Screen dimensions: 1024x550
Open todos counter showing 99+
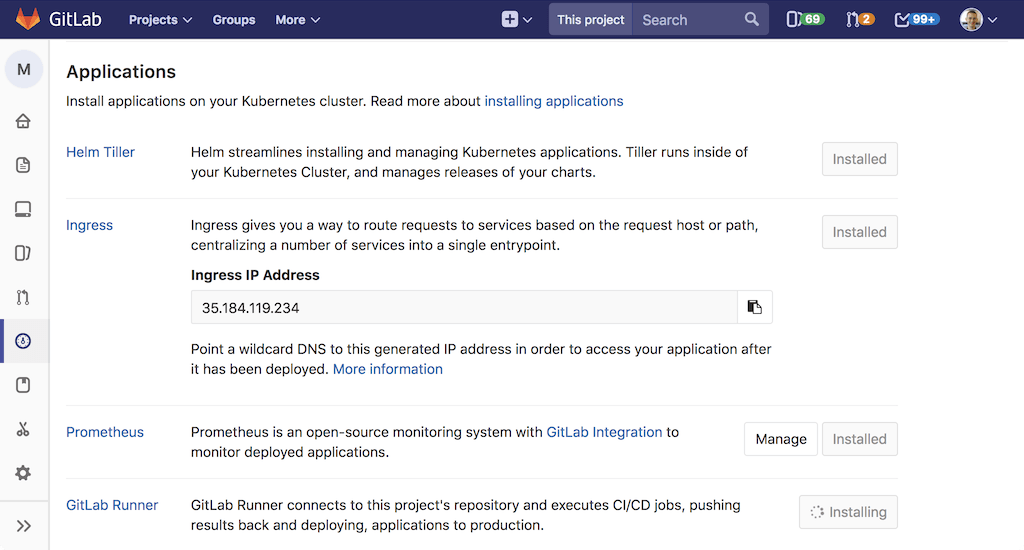pyautogui.click(x=916, y=20)
